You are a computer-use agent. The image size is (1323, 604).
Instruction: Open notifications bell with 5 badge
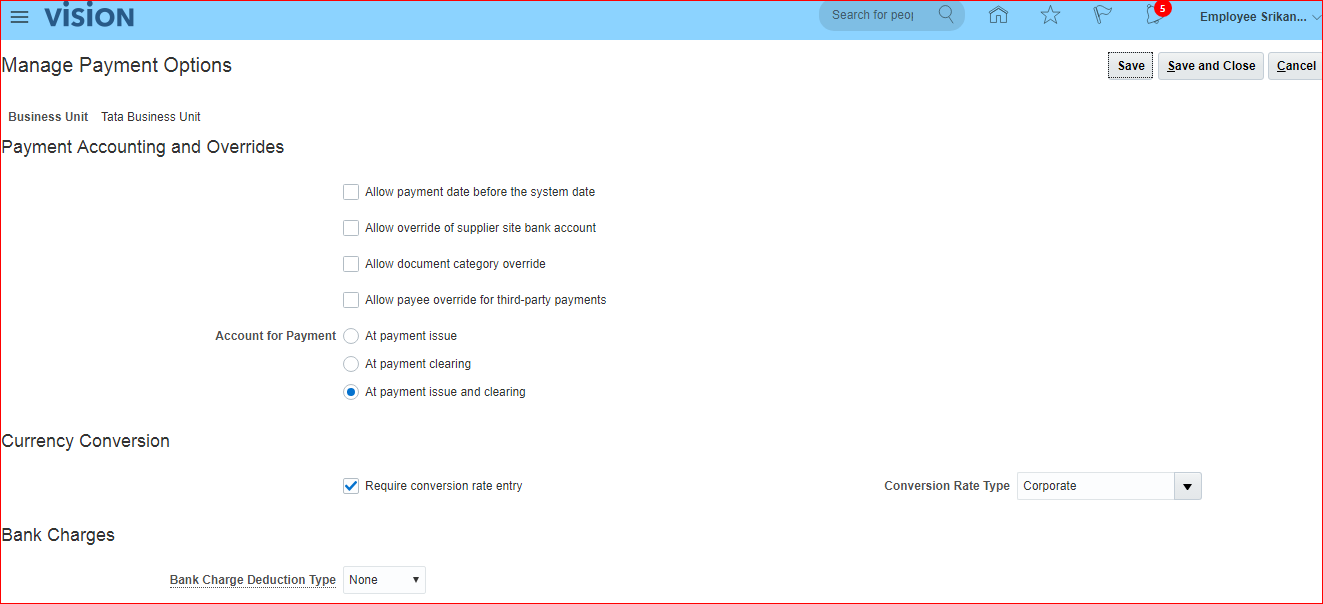[1155, 15]
